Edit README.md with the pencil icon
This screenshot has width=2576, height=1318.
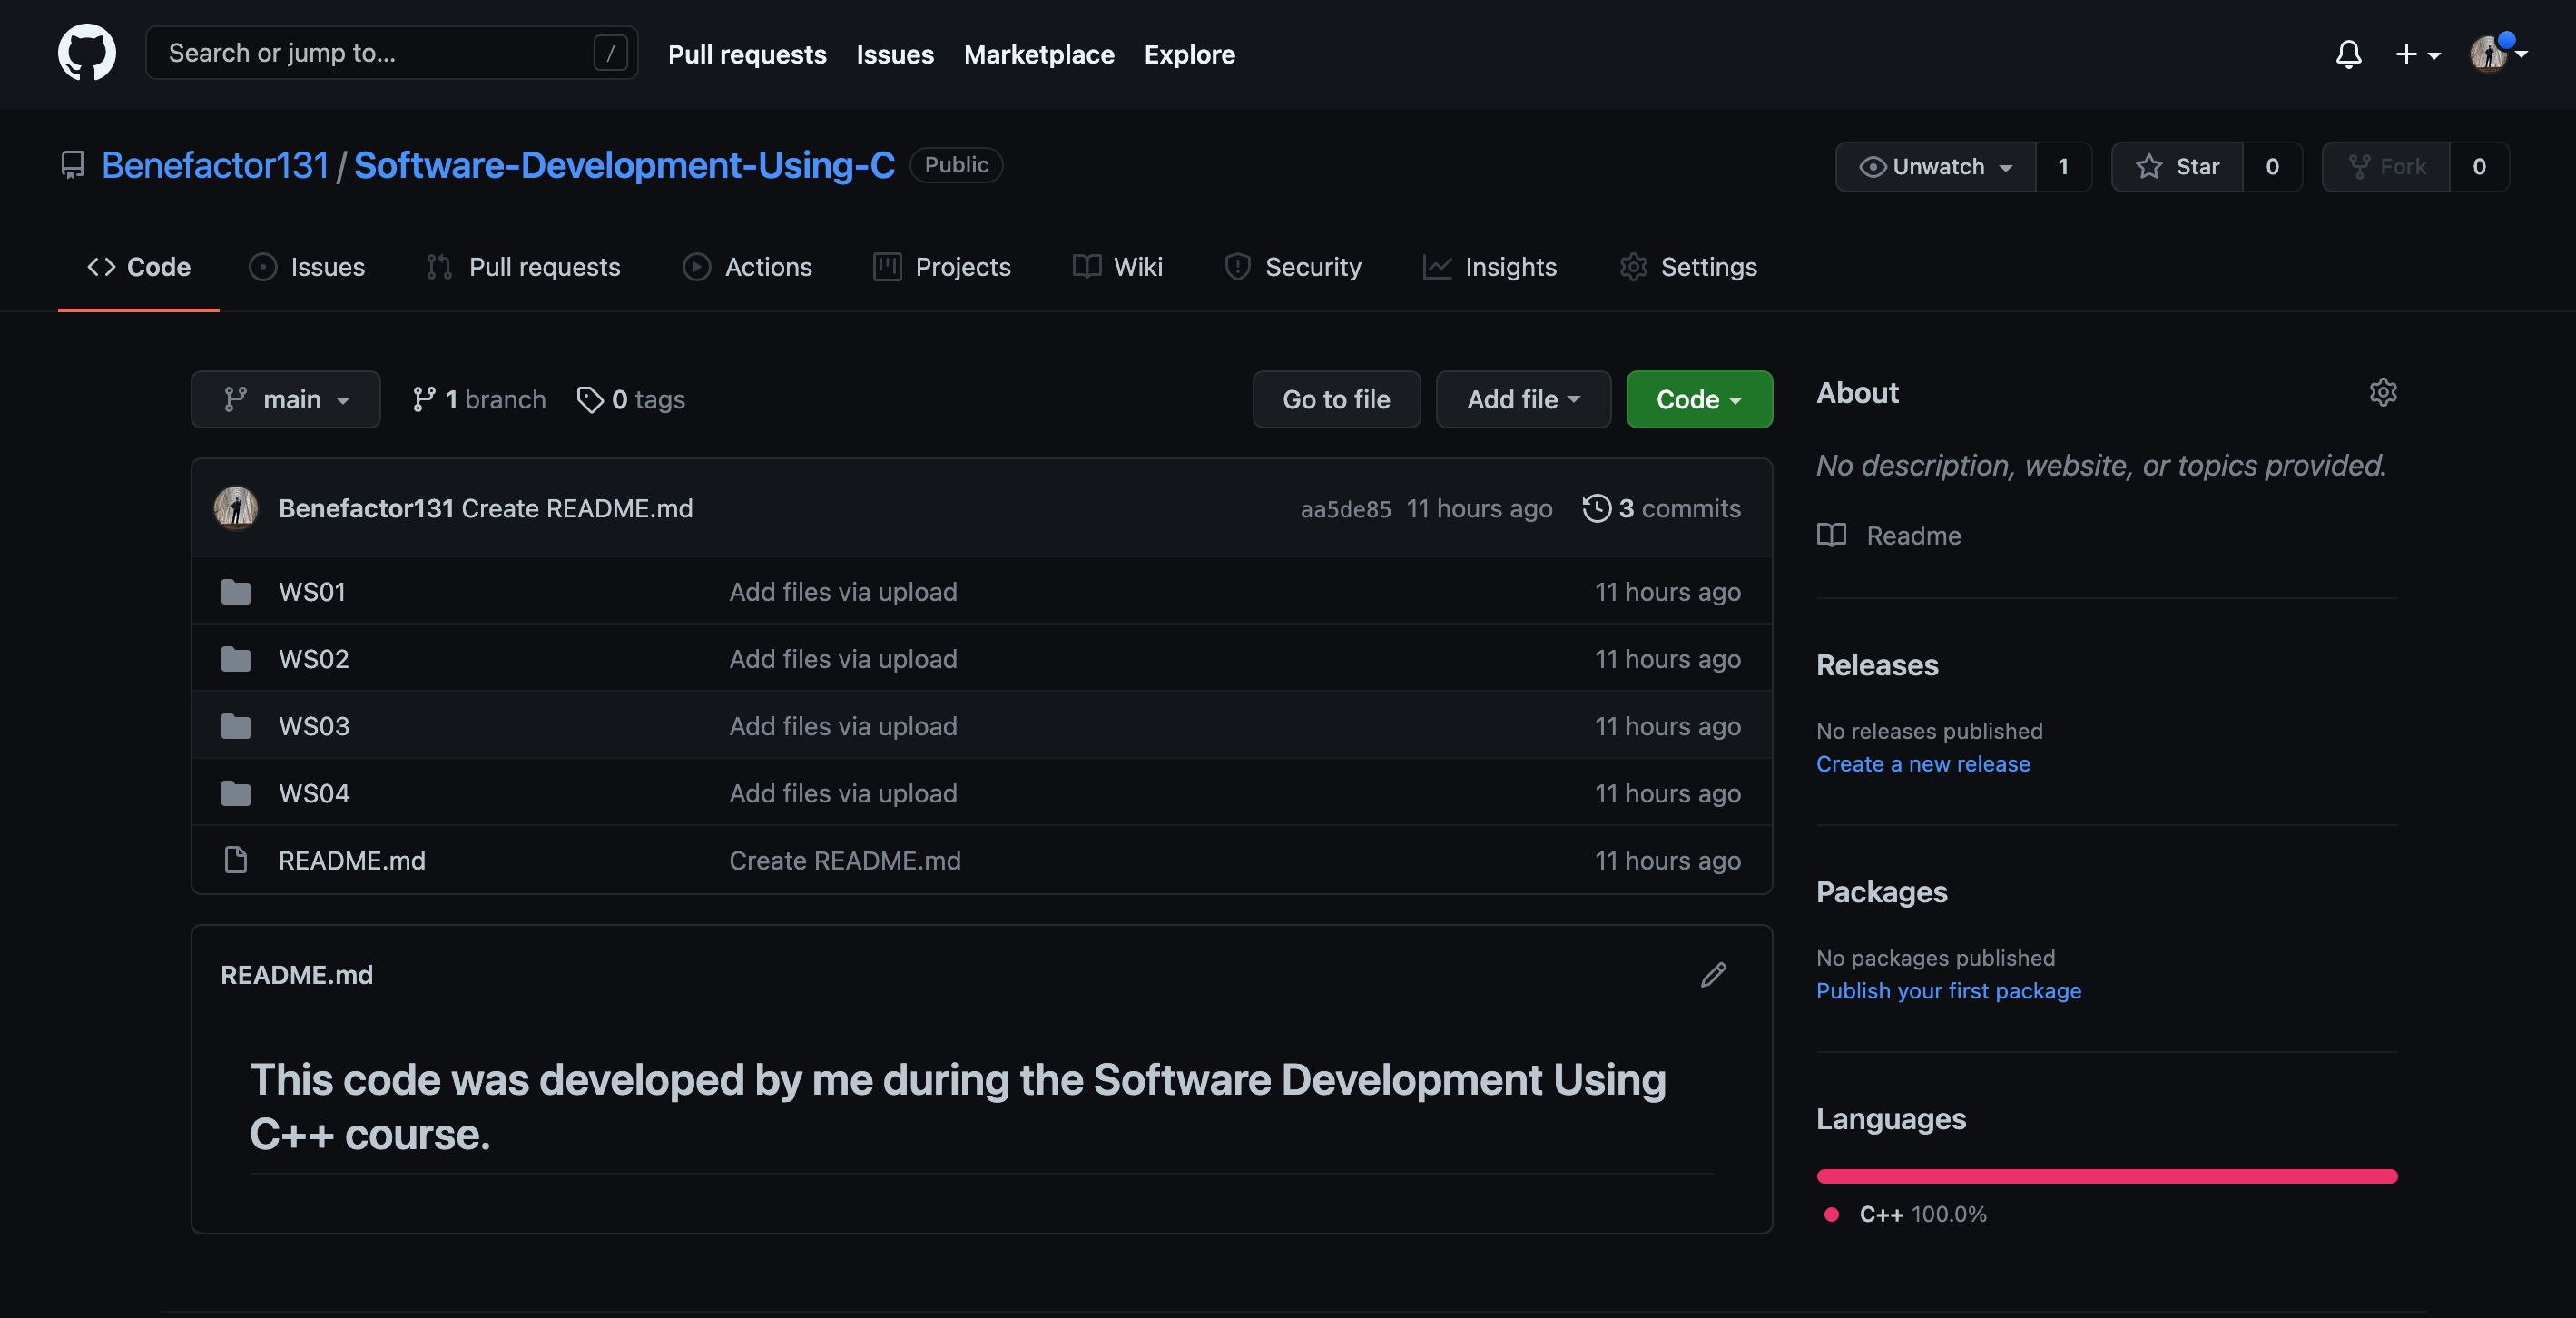coord(1713,975)
